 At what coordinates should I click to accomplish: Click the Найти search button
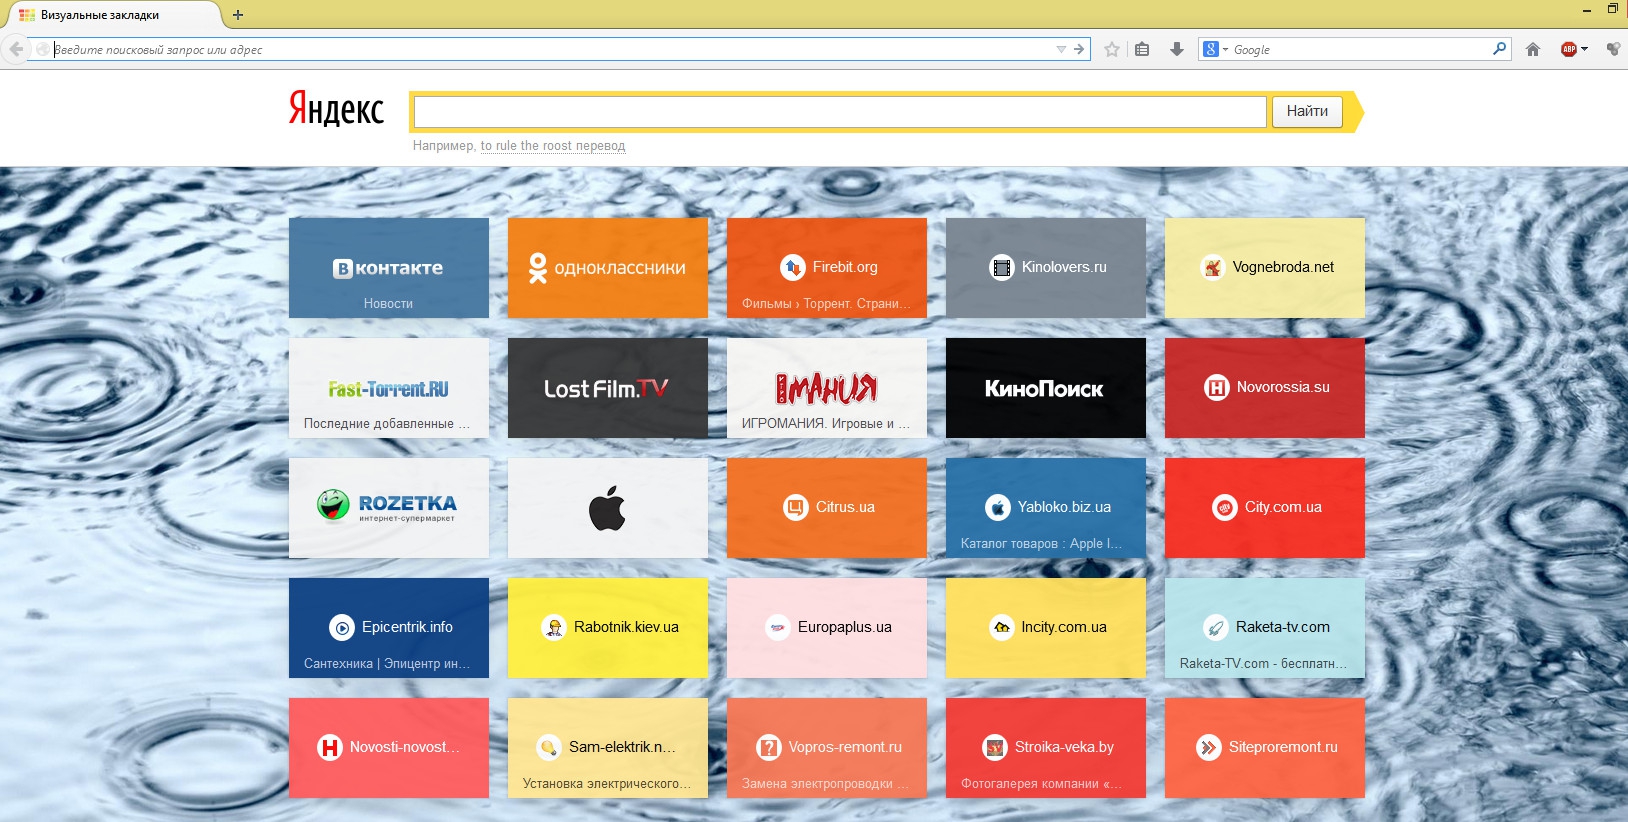[x=1307, y=111]
